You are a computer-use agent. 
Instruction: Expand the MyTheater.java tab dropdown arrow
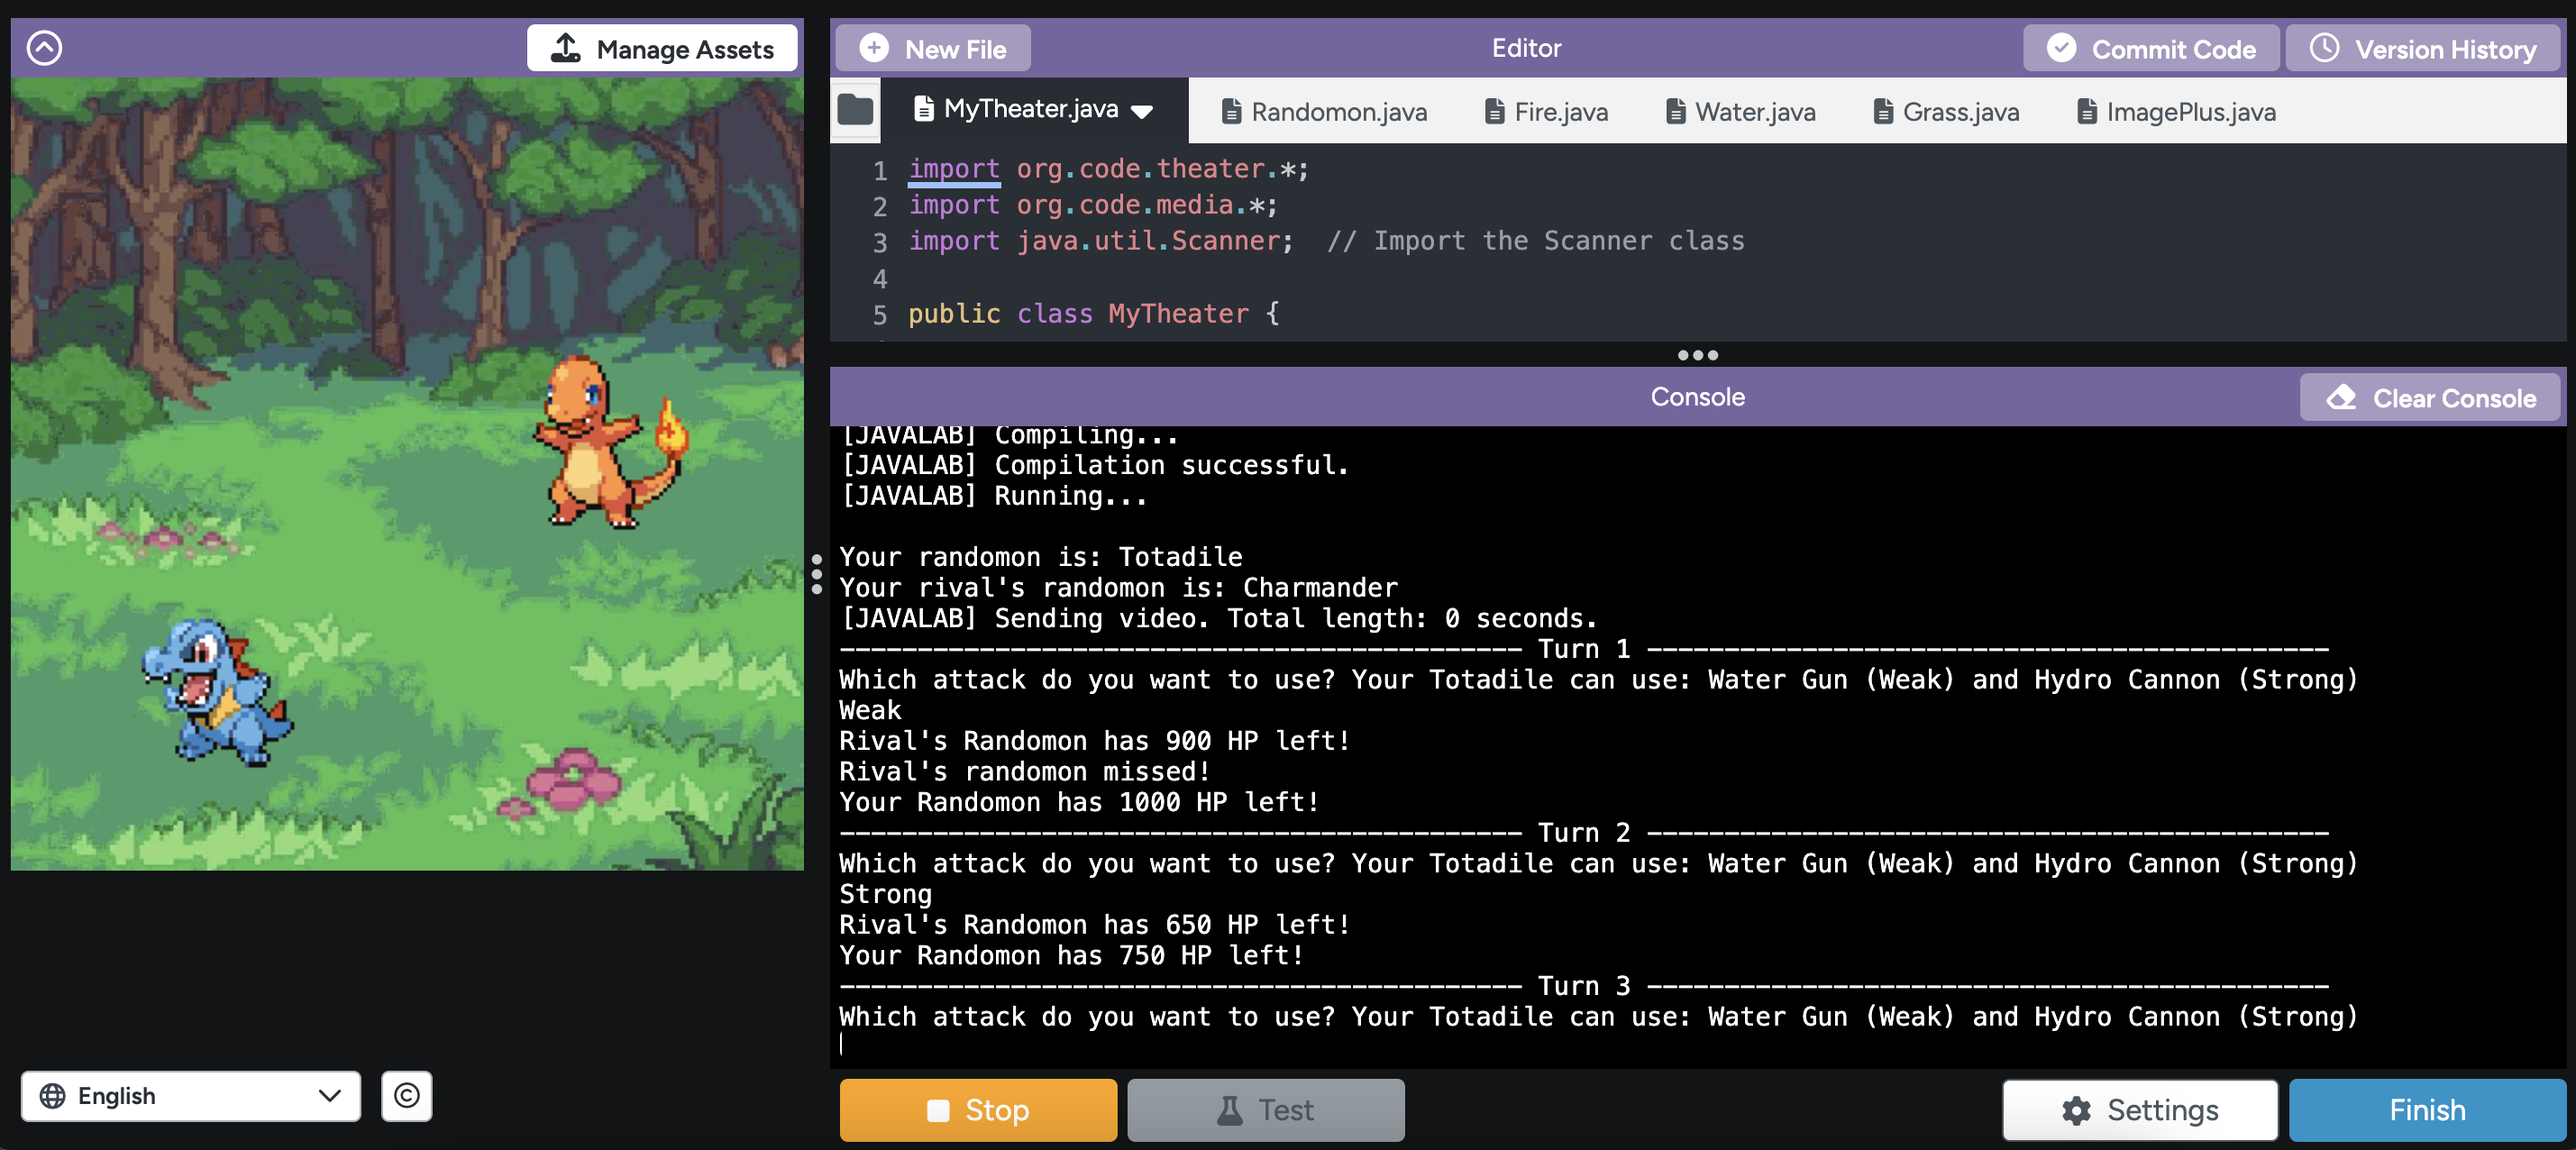(1142, 111)
